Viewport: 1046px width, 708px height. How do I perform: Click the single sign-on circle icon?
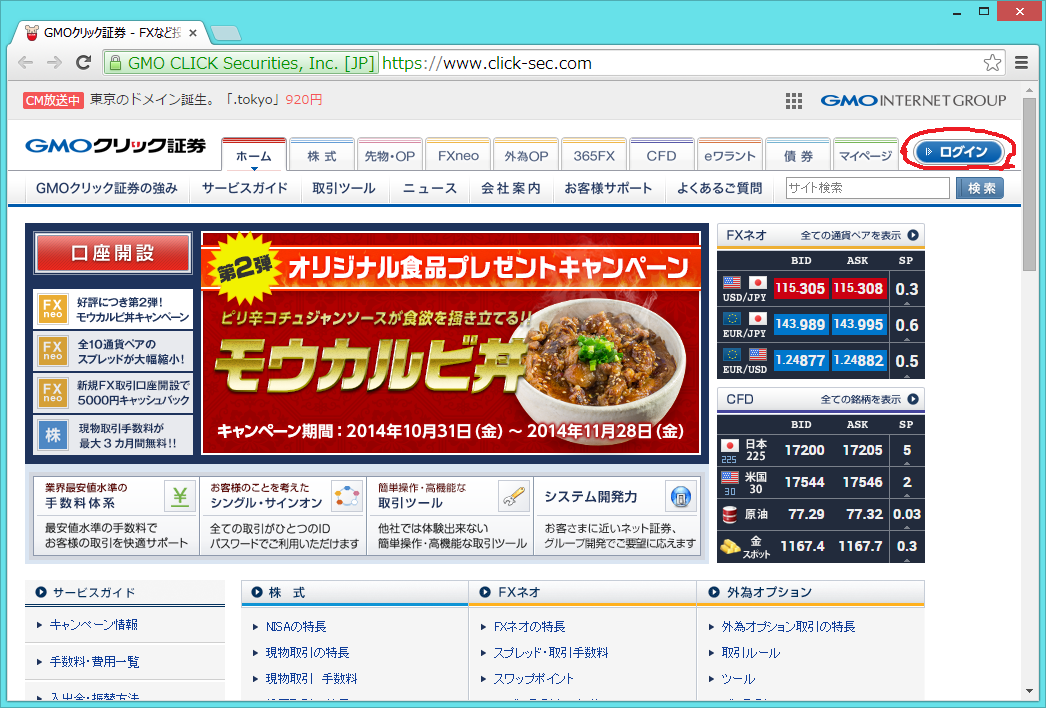click(x=346, y=496)
